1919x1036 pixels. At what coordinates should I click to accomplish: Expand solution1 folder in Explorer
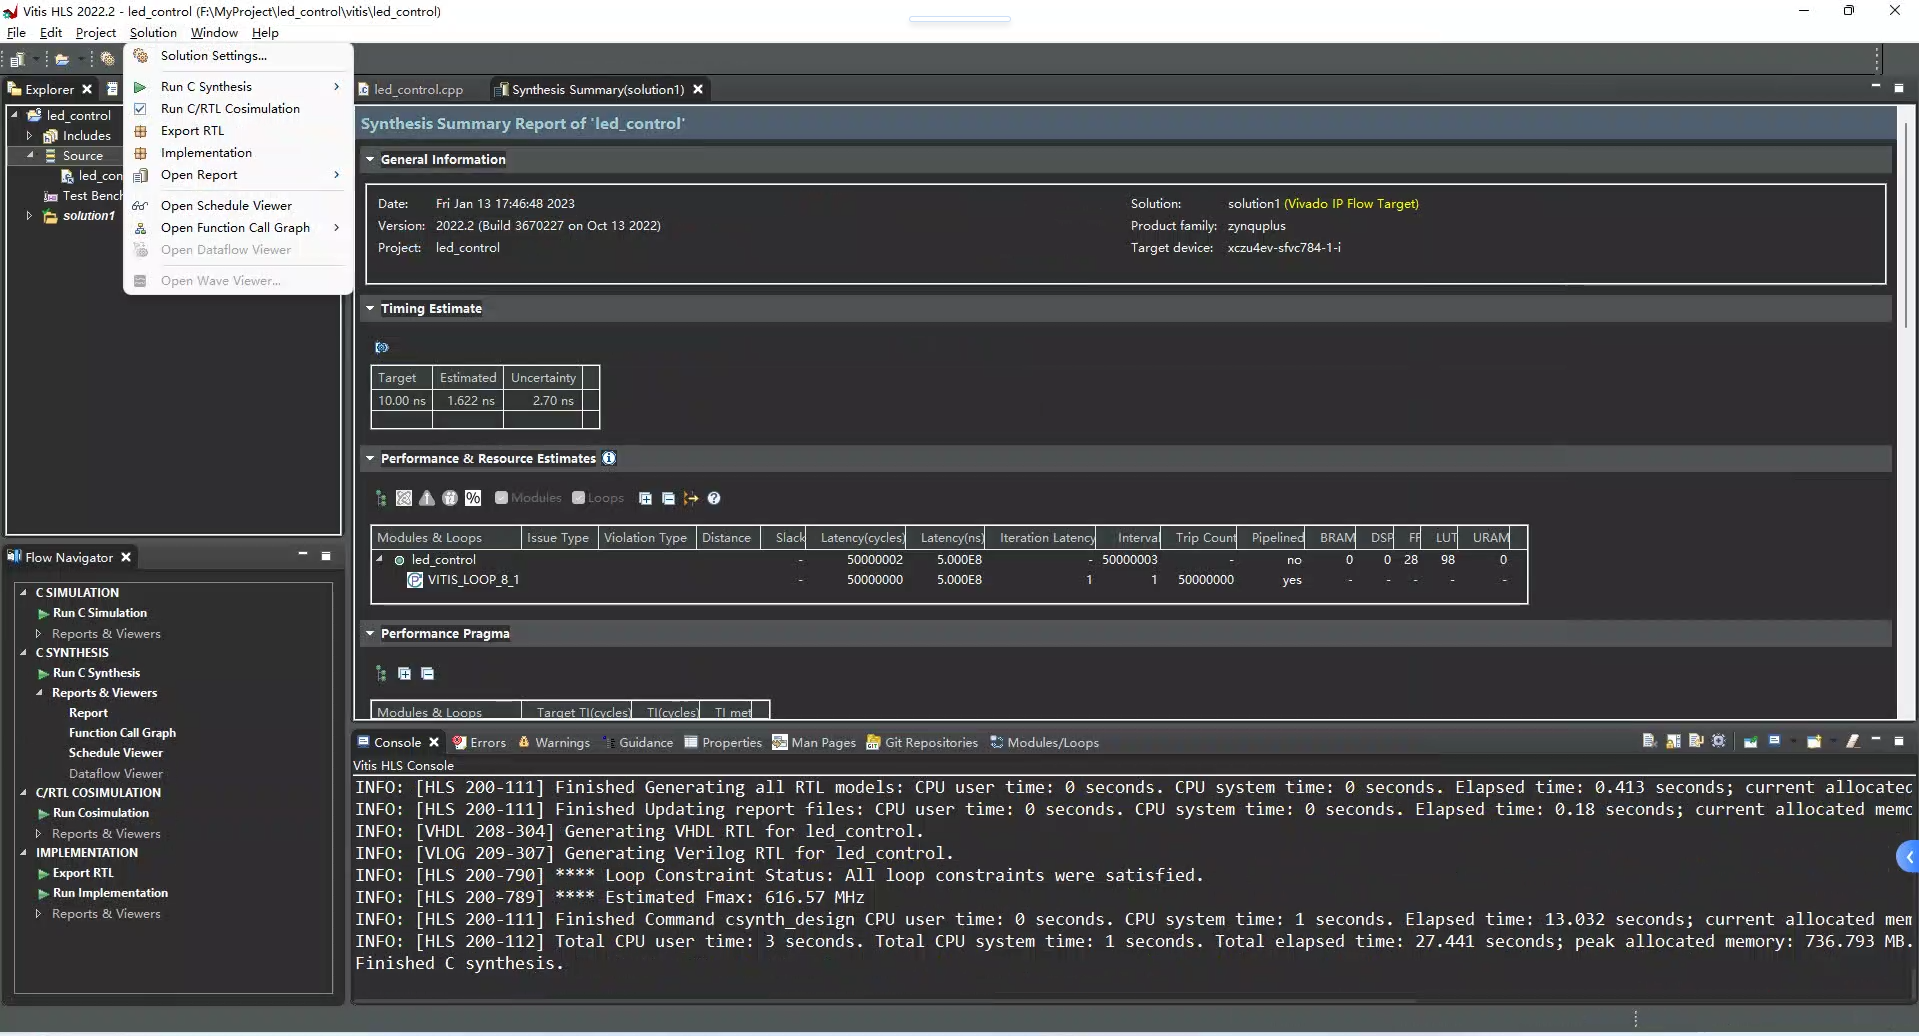pos(29,216)
